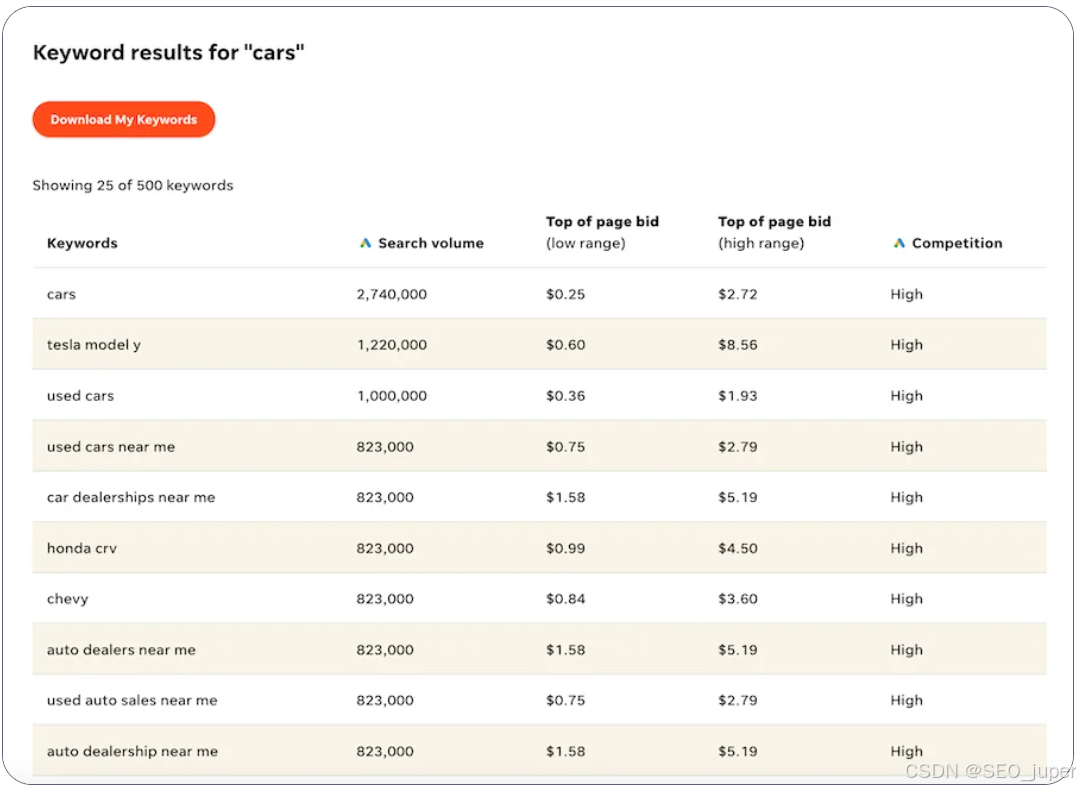
Task: Click the Download My Keywords button
Action: coord(124,119)
